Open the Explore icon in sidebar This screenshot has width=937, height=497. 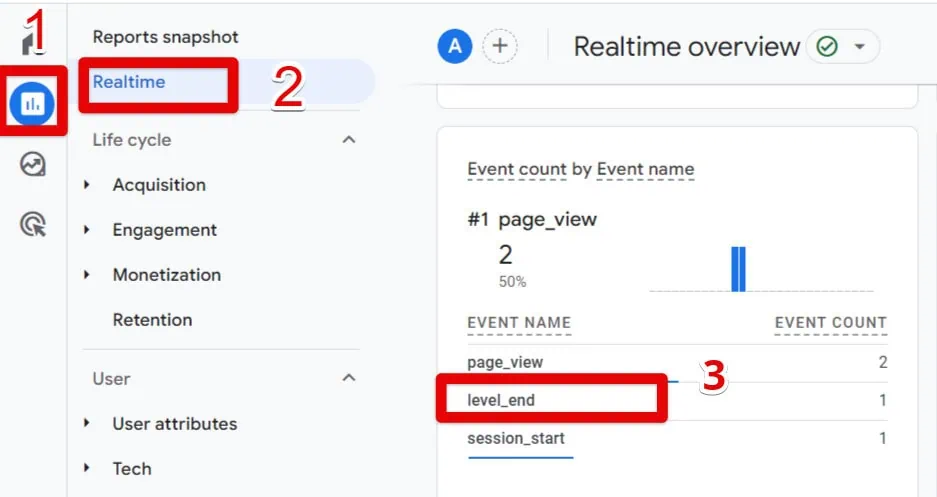[x=32, y=164]
